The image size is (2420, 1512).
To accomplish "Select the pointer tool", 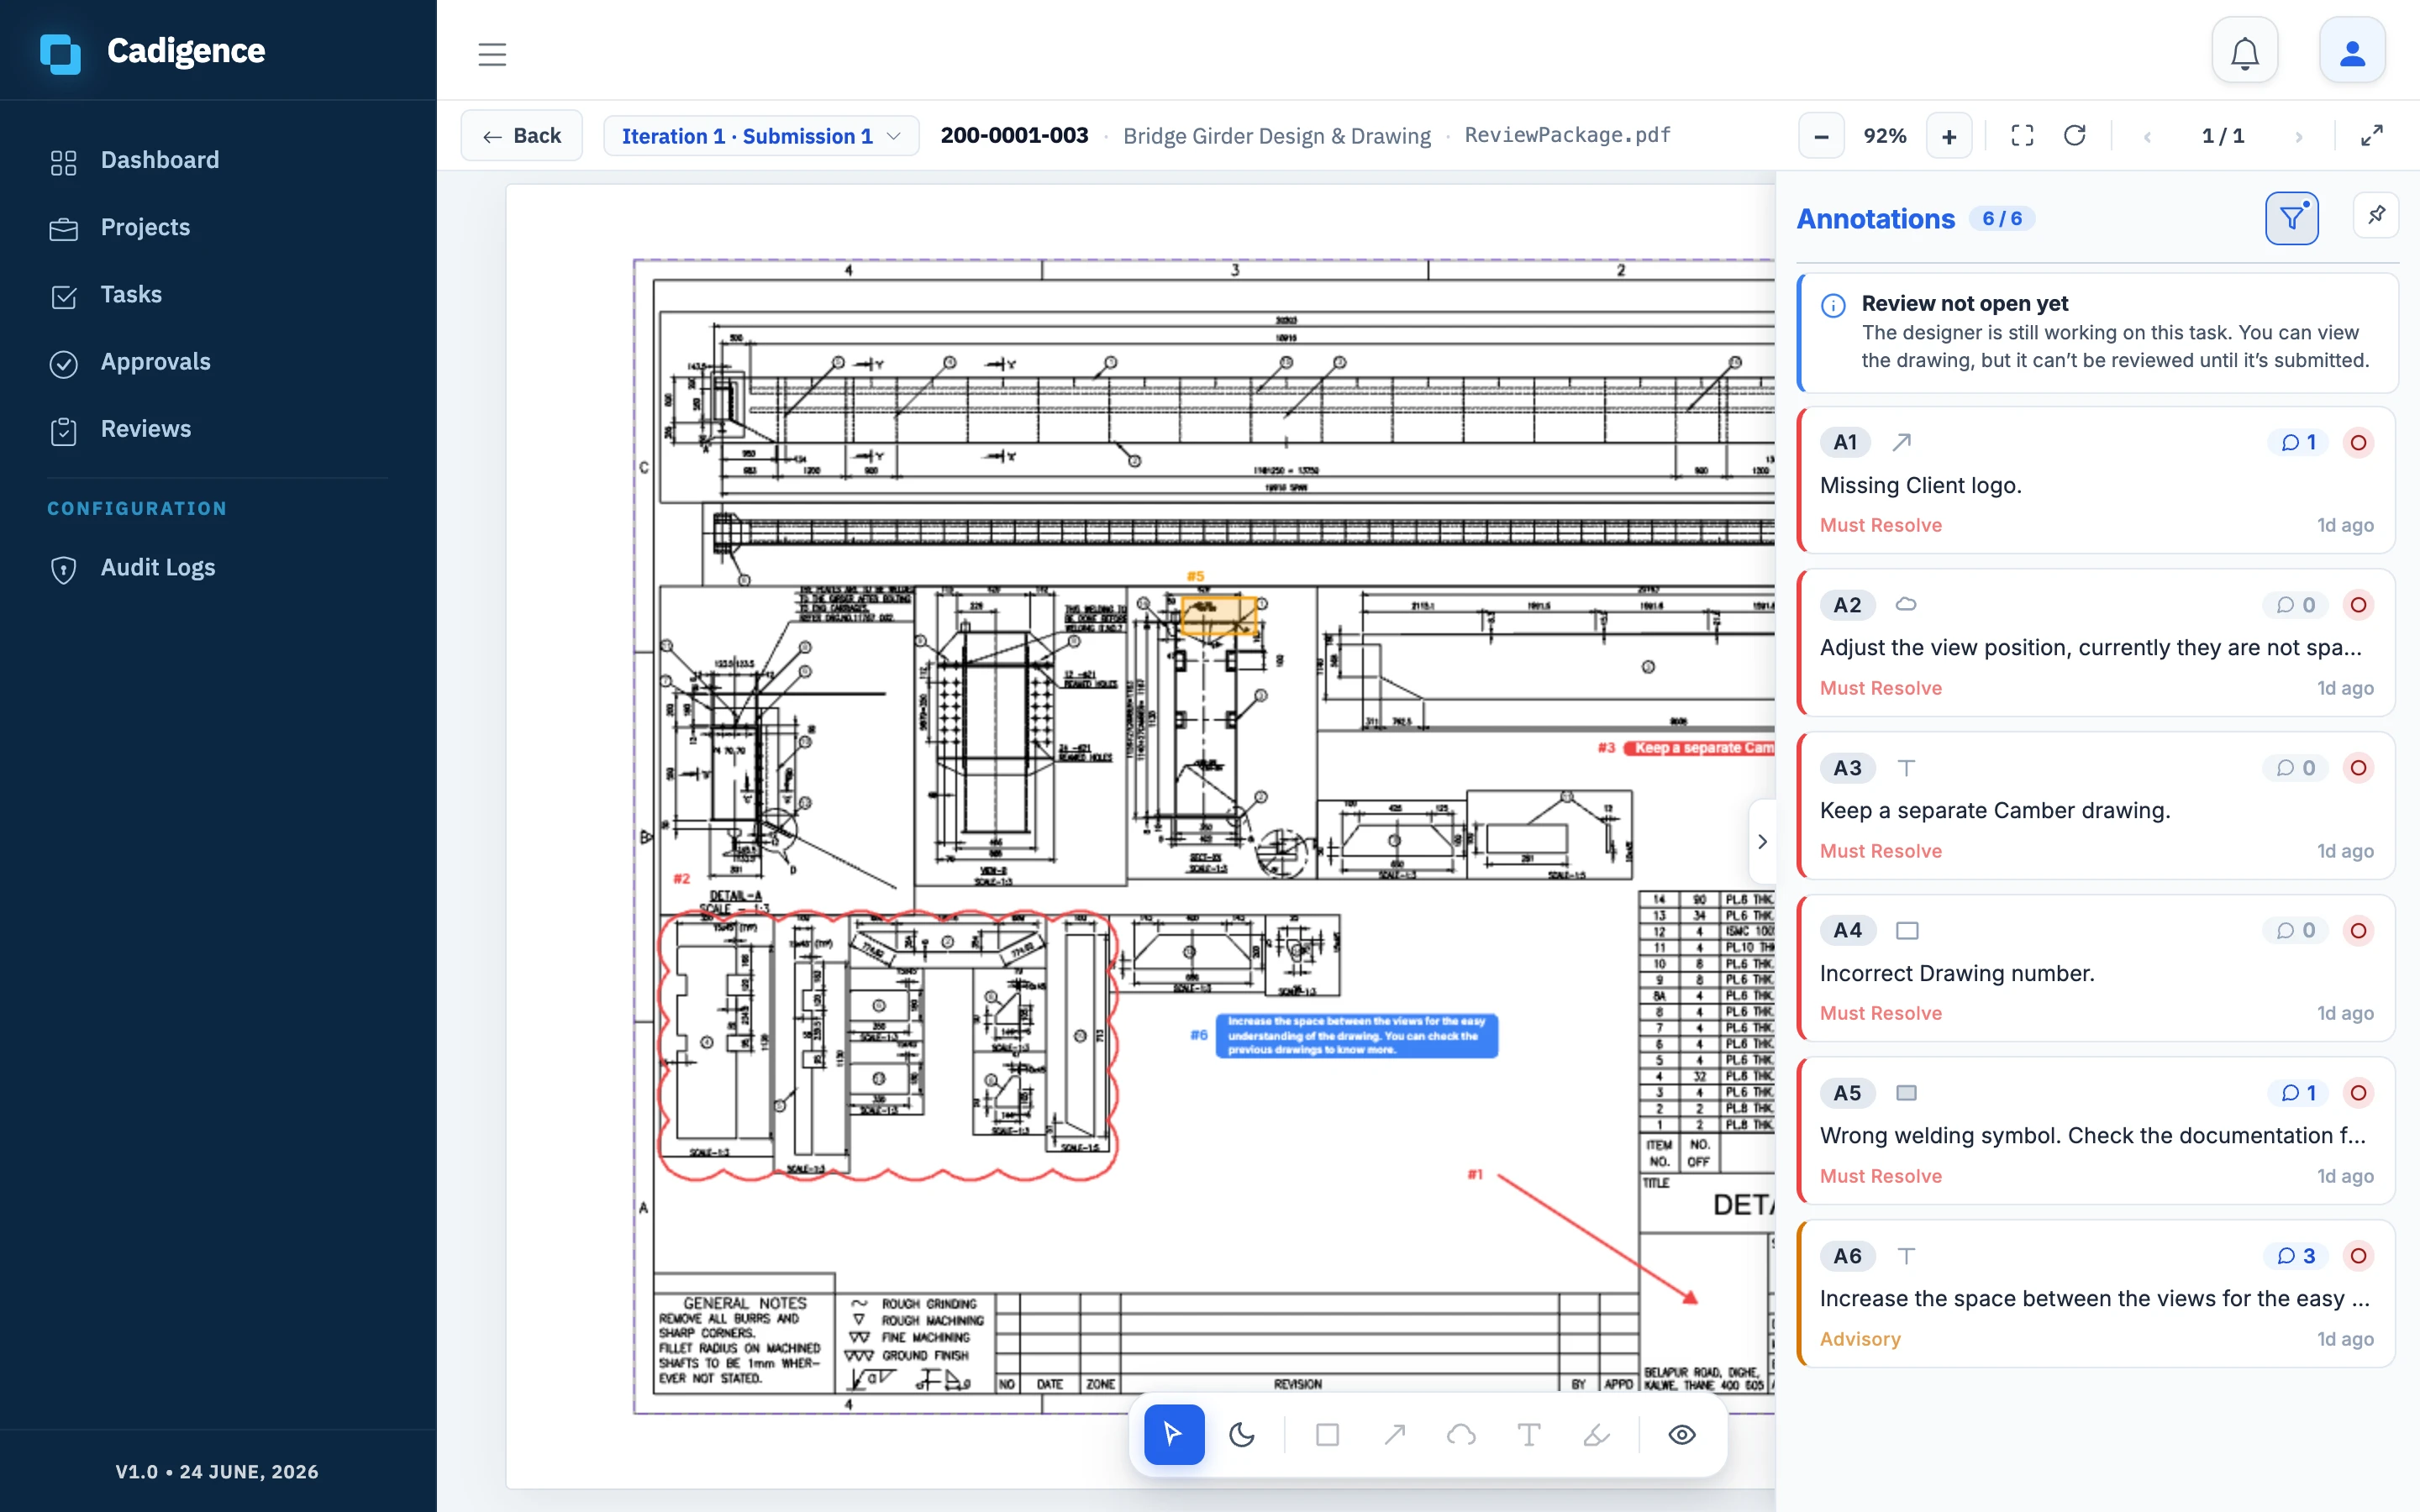I will tap(1174, 1434).
